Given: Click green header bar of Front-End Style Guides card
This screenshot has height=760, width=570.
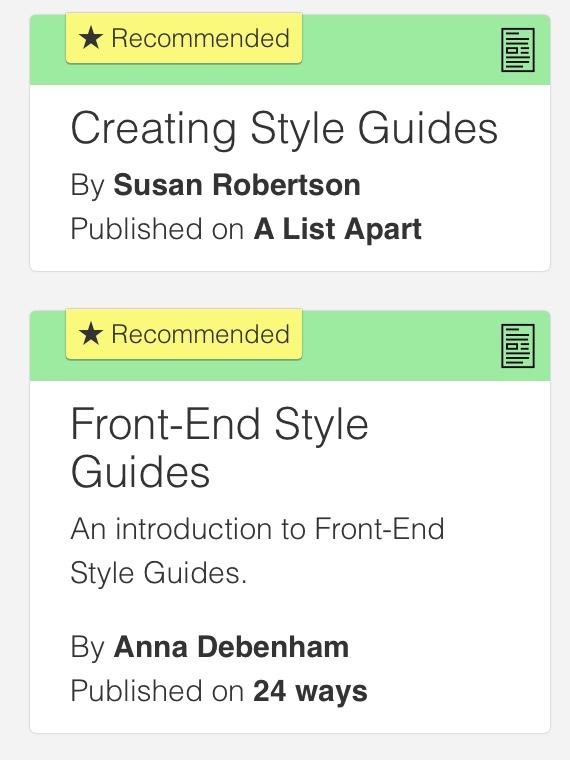Looking at the screenshot, I should coord(290,346).
